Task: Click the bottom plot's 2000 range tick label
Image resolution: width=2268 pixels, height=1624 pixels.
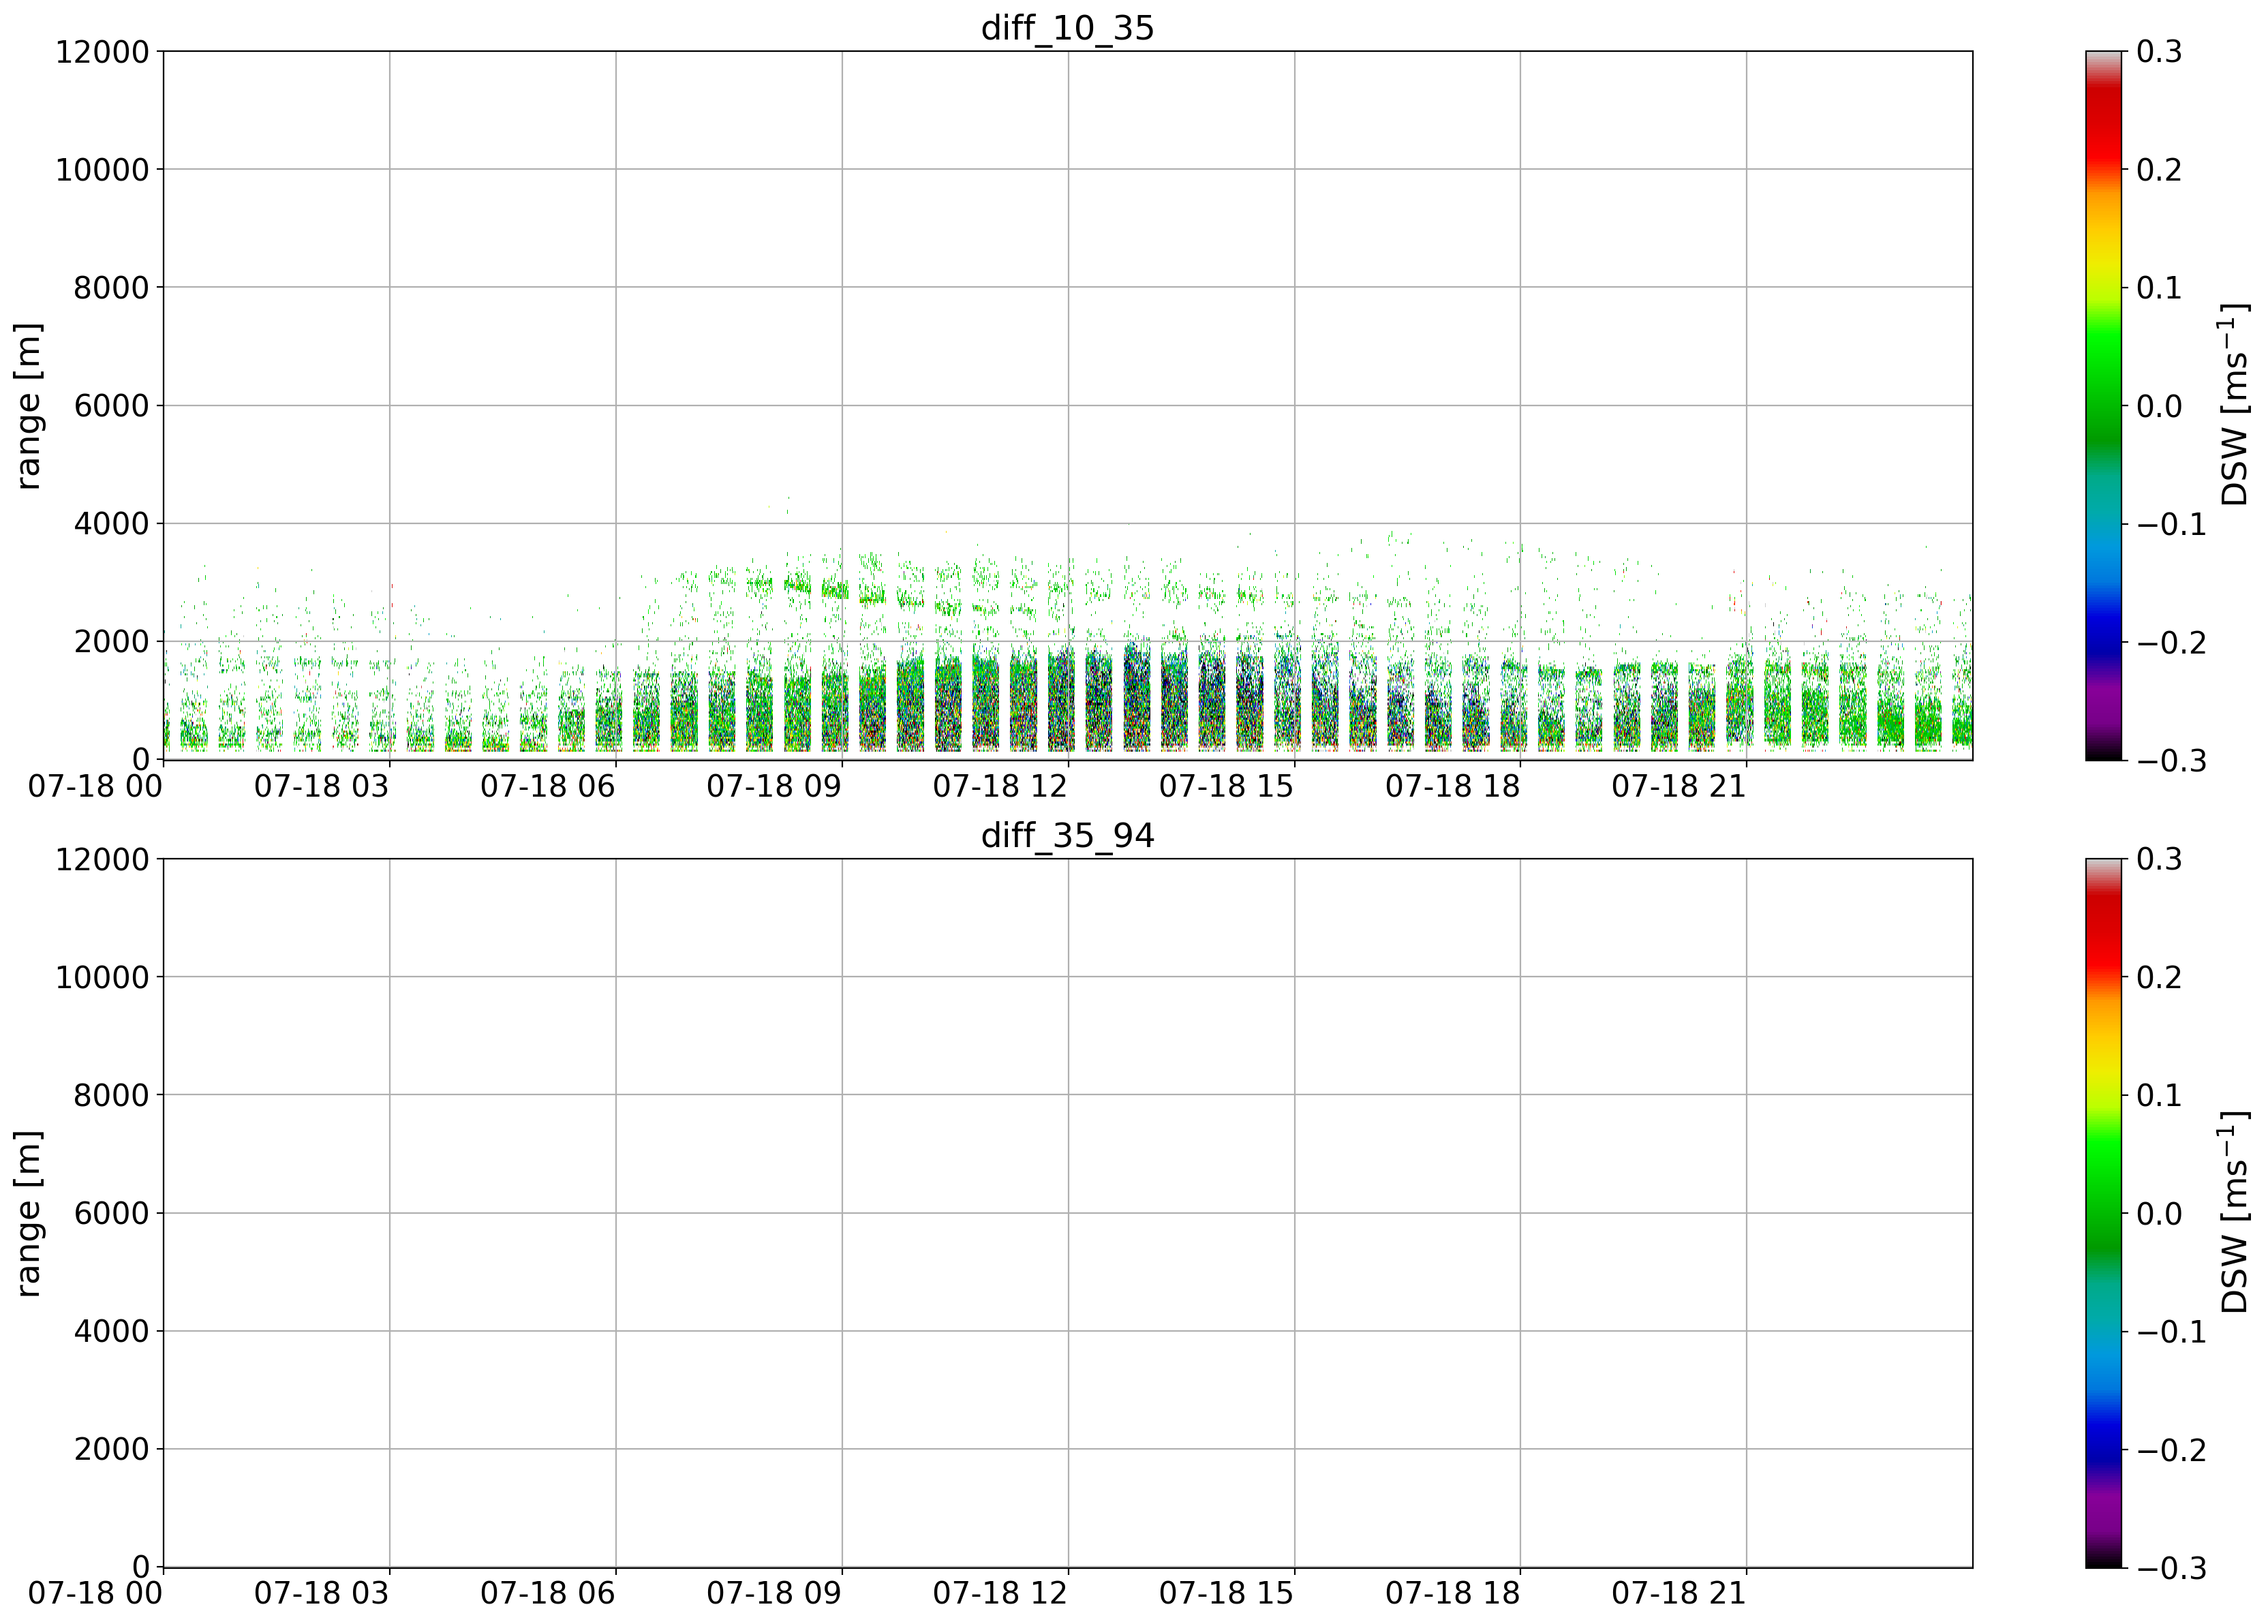Action: 111,1449
